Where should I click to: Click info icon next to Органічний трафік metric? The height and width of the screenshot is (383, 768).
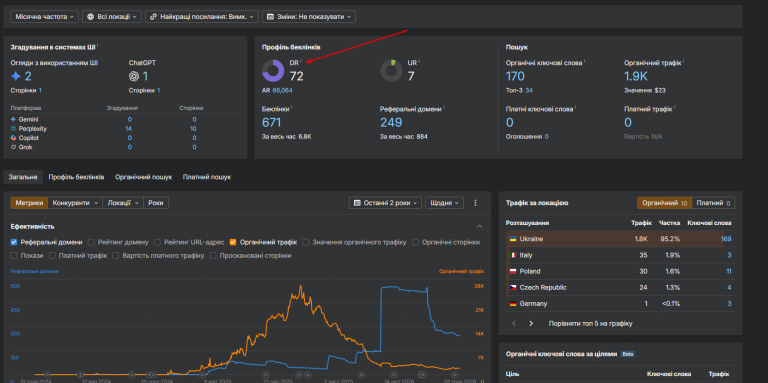click(x=684, y=62)
